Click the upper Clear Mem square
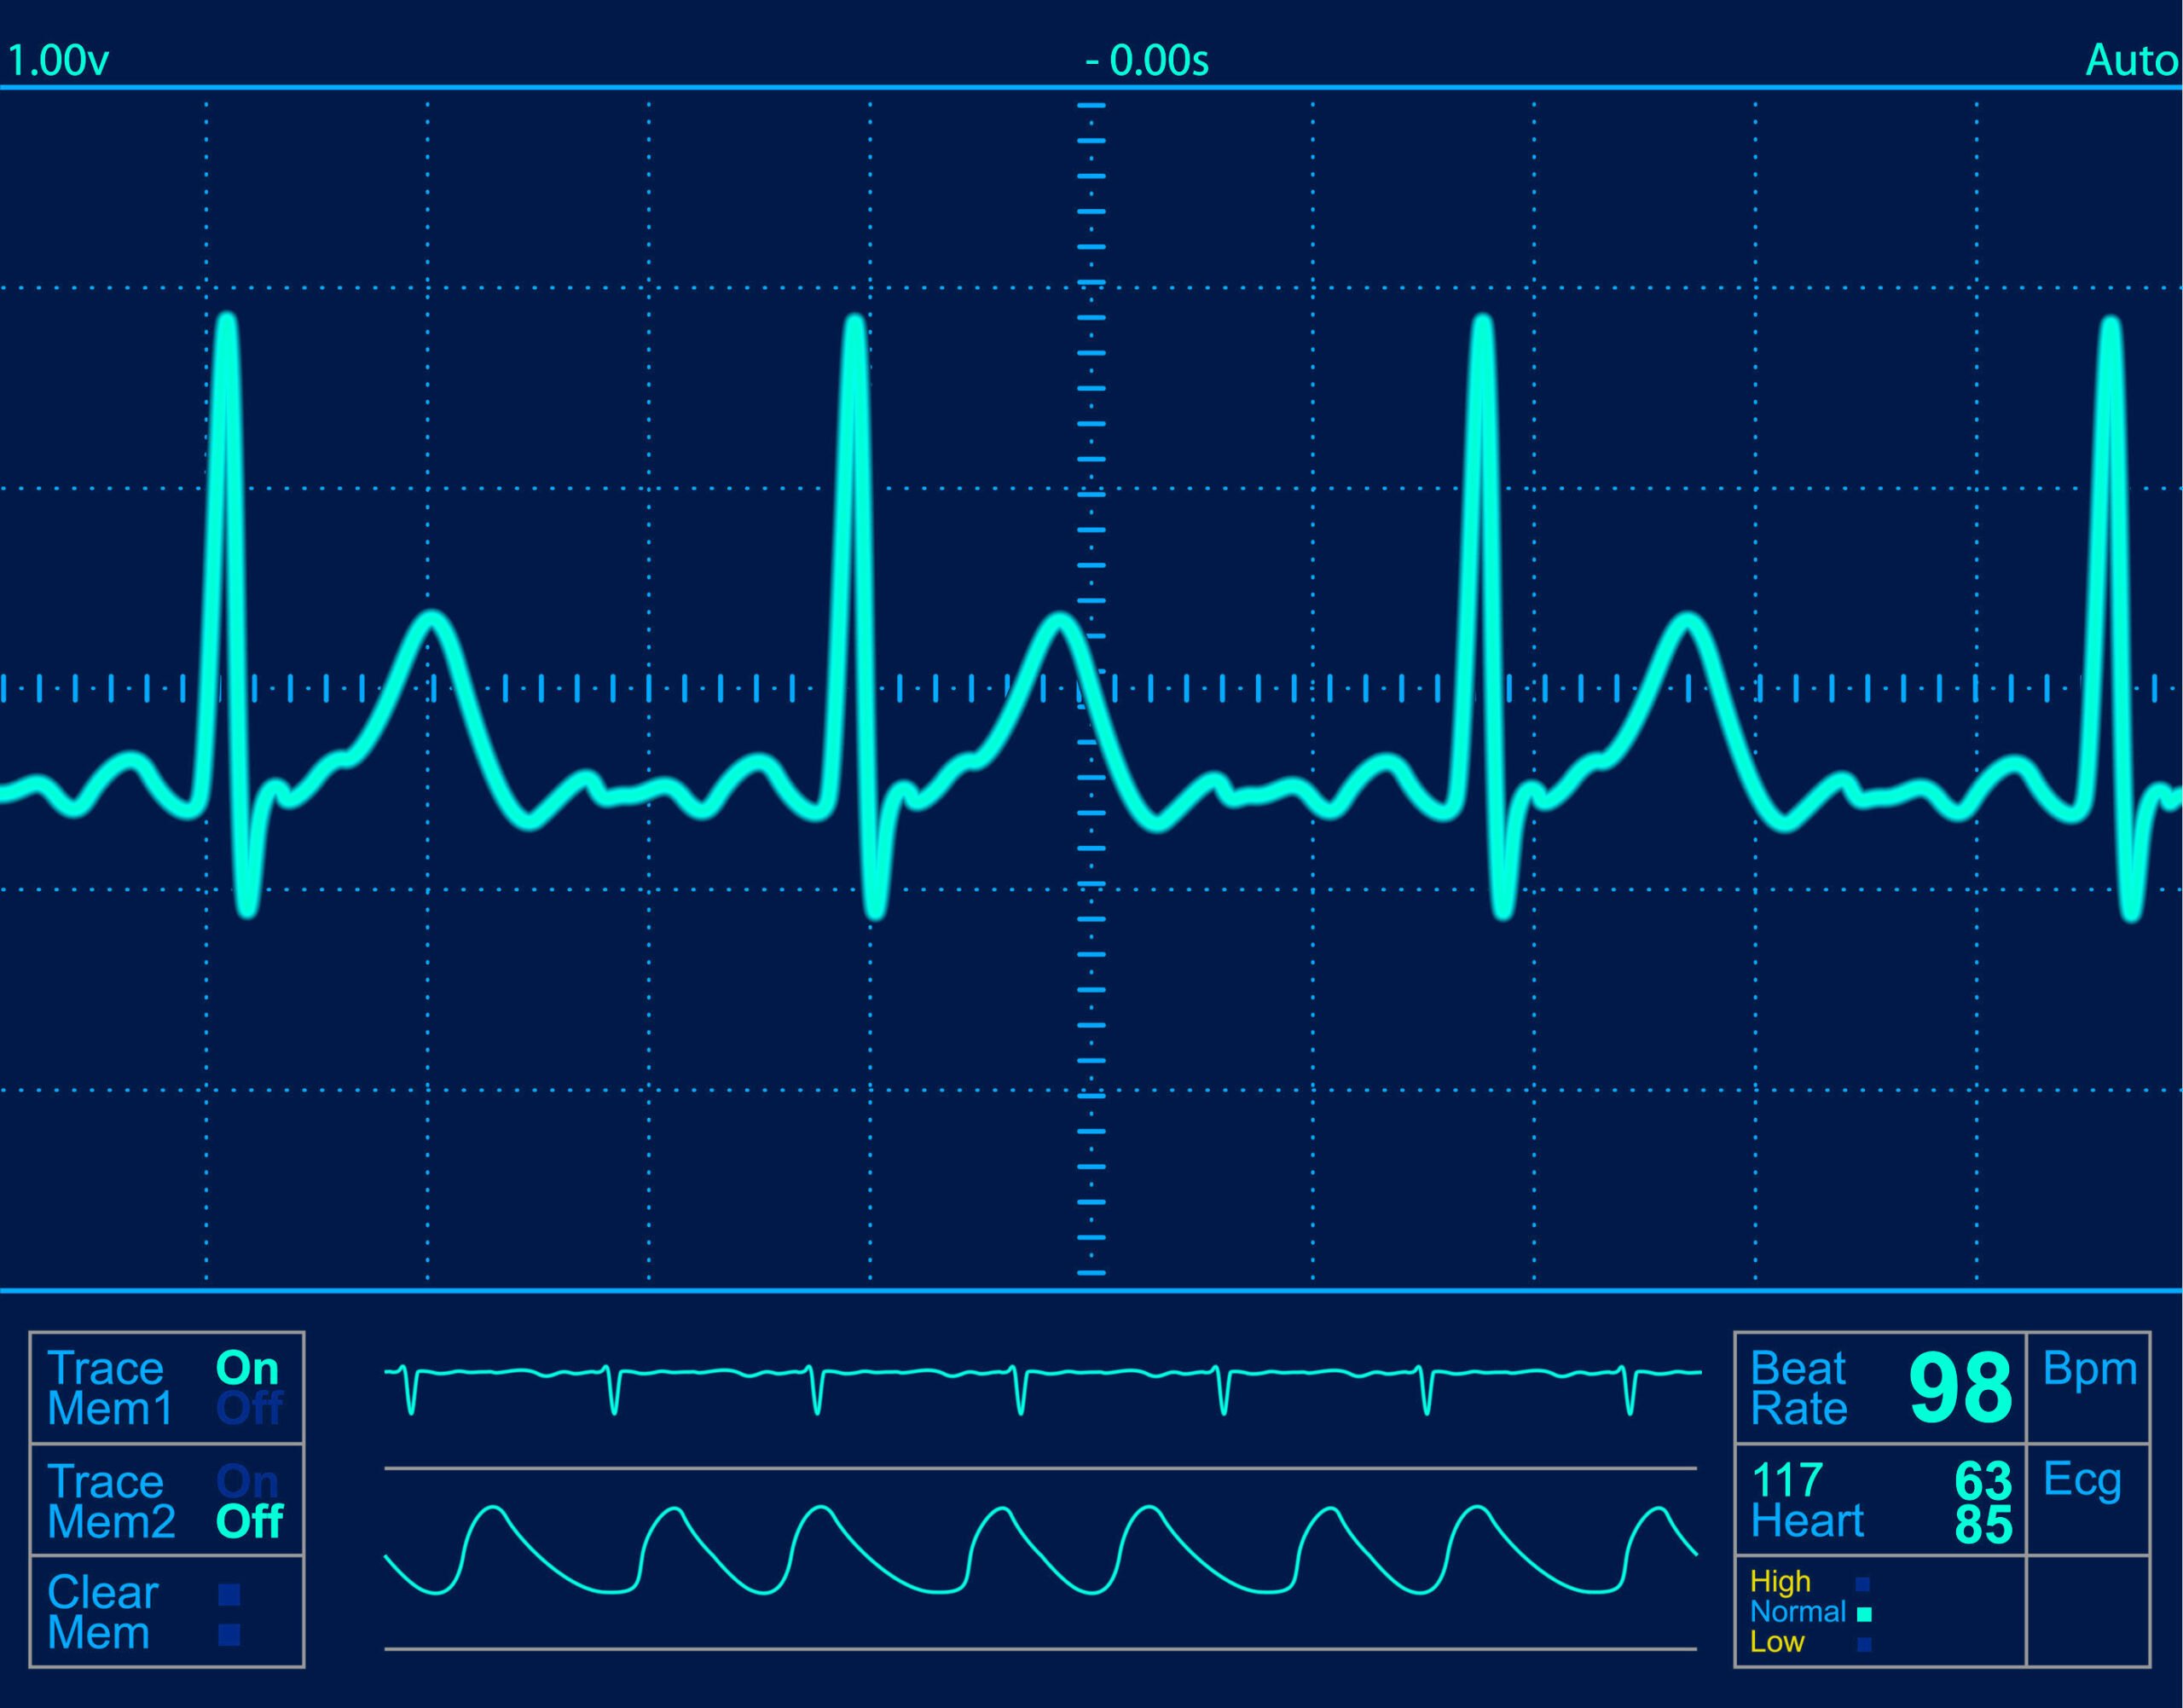The height and width of the screenshot is (1708, 2183). click(229, 1594)
